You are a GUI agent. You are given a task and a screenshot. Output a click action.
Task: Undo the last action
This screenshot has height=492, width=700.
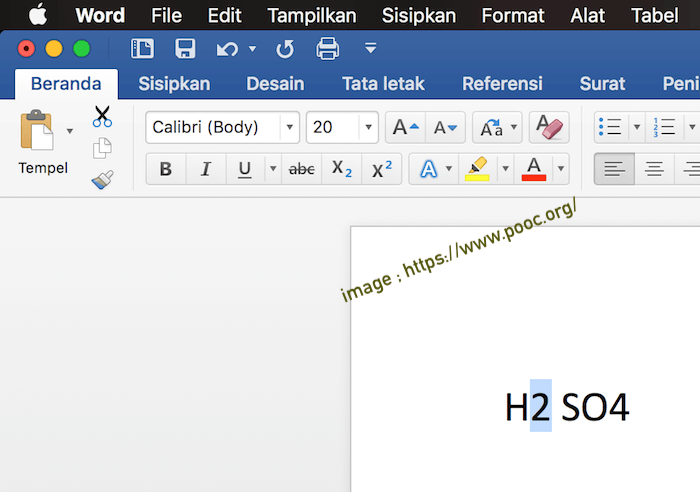(x=228, y=49)
